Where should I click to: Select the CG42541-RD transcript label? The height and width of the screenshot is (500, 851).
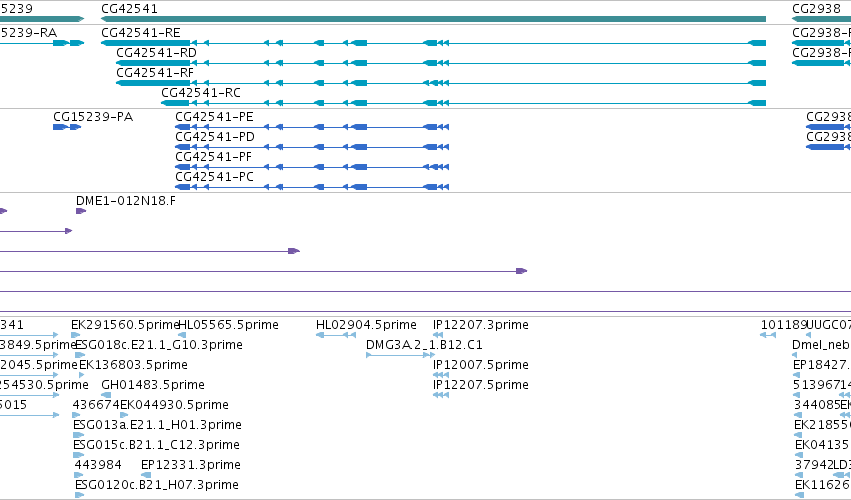coord(156,53)
